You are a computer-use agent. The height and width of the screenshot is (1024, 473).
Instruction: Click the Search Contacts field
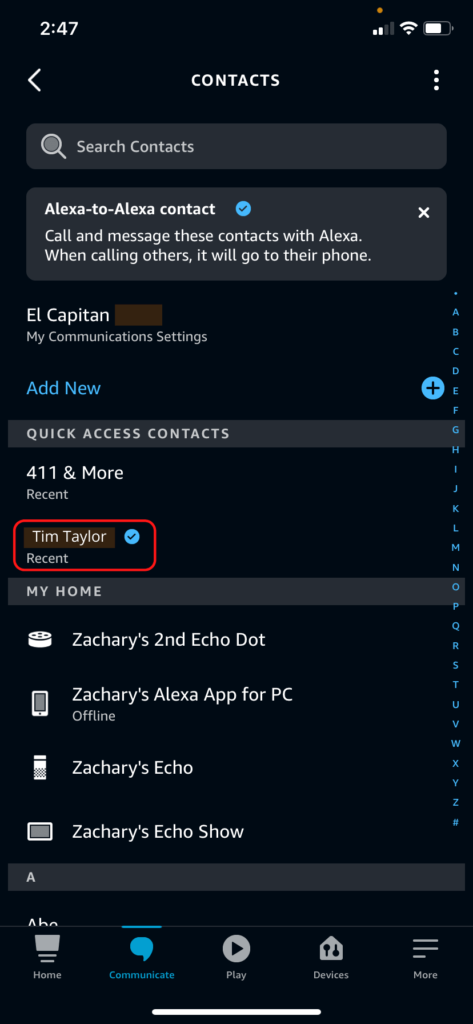pyautogui.click(x=236, y=146)
